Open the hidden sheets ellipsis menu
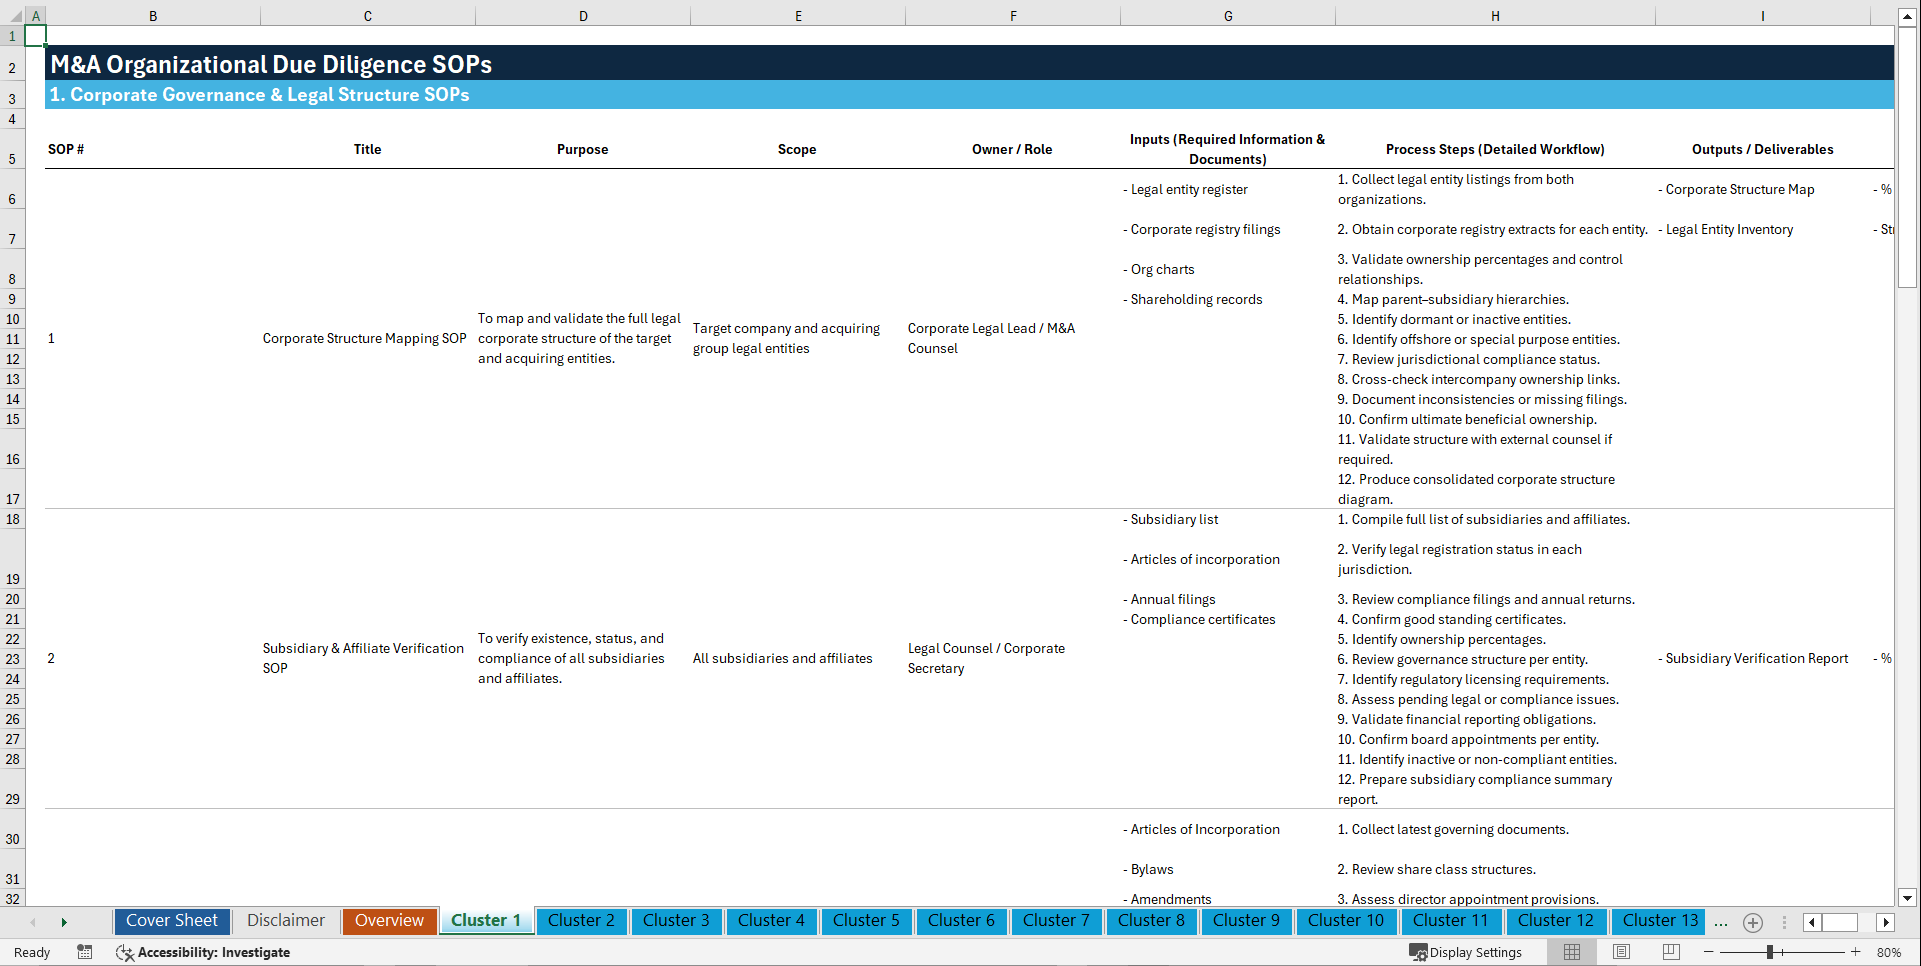This screenshot has height=966, width=1921. point(1721,922)
